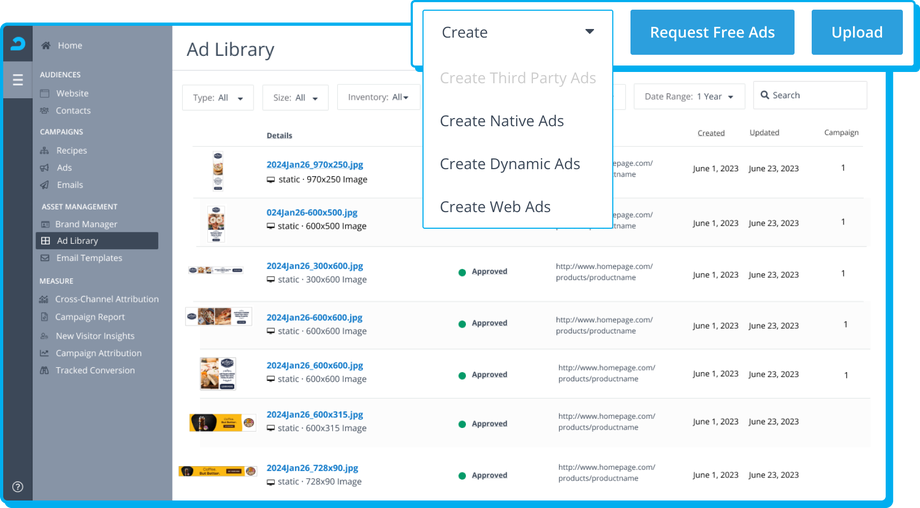Screen dimensions: 920x508
Task: Click the Created column header
Action: pyautogui.click(x=711, y=133)
